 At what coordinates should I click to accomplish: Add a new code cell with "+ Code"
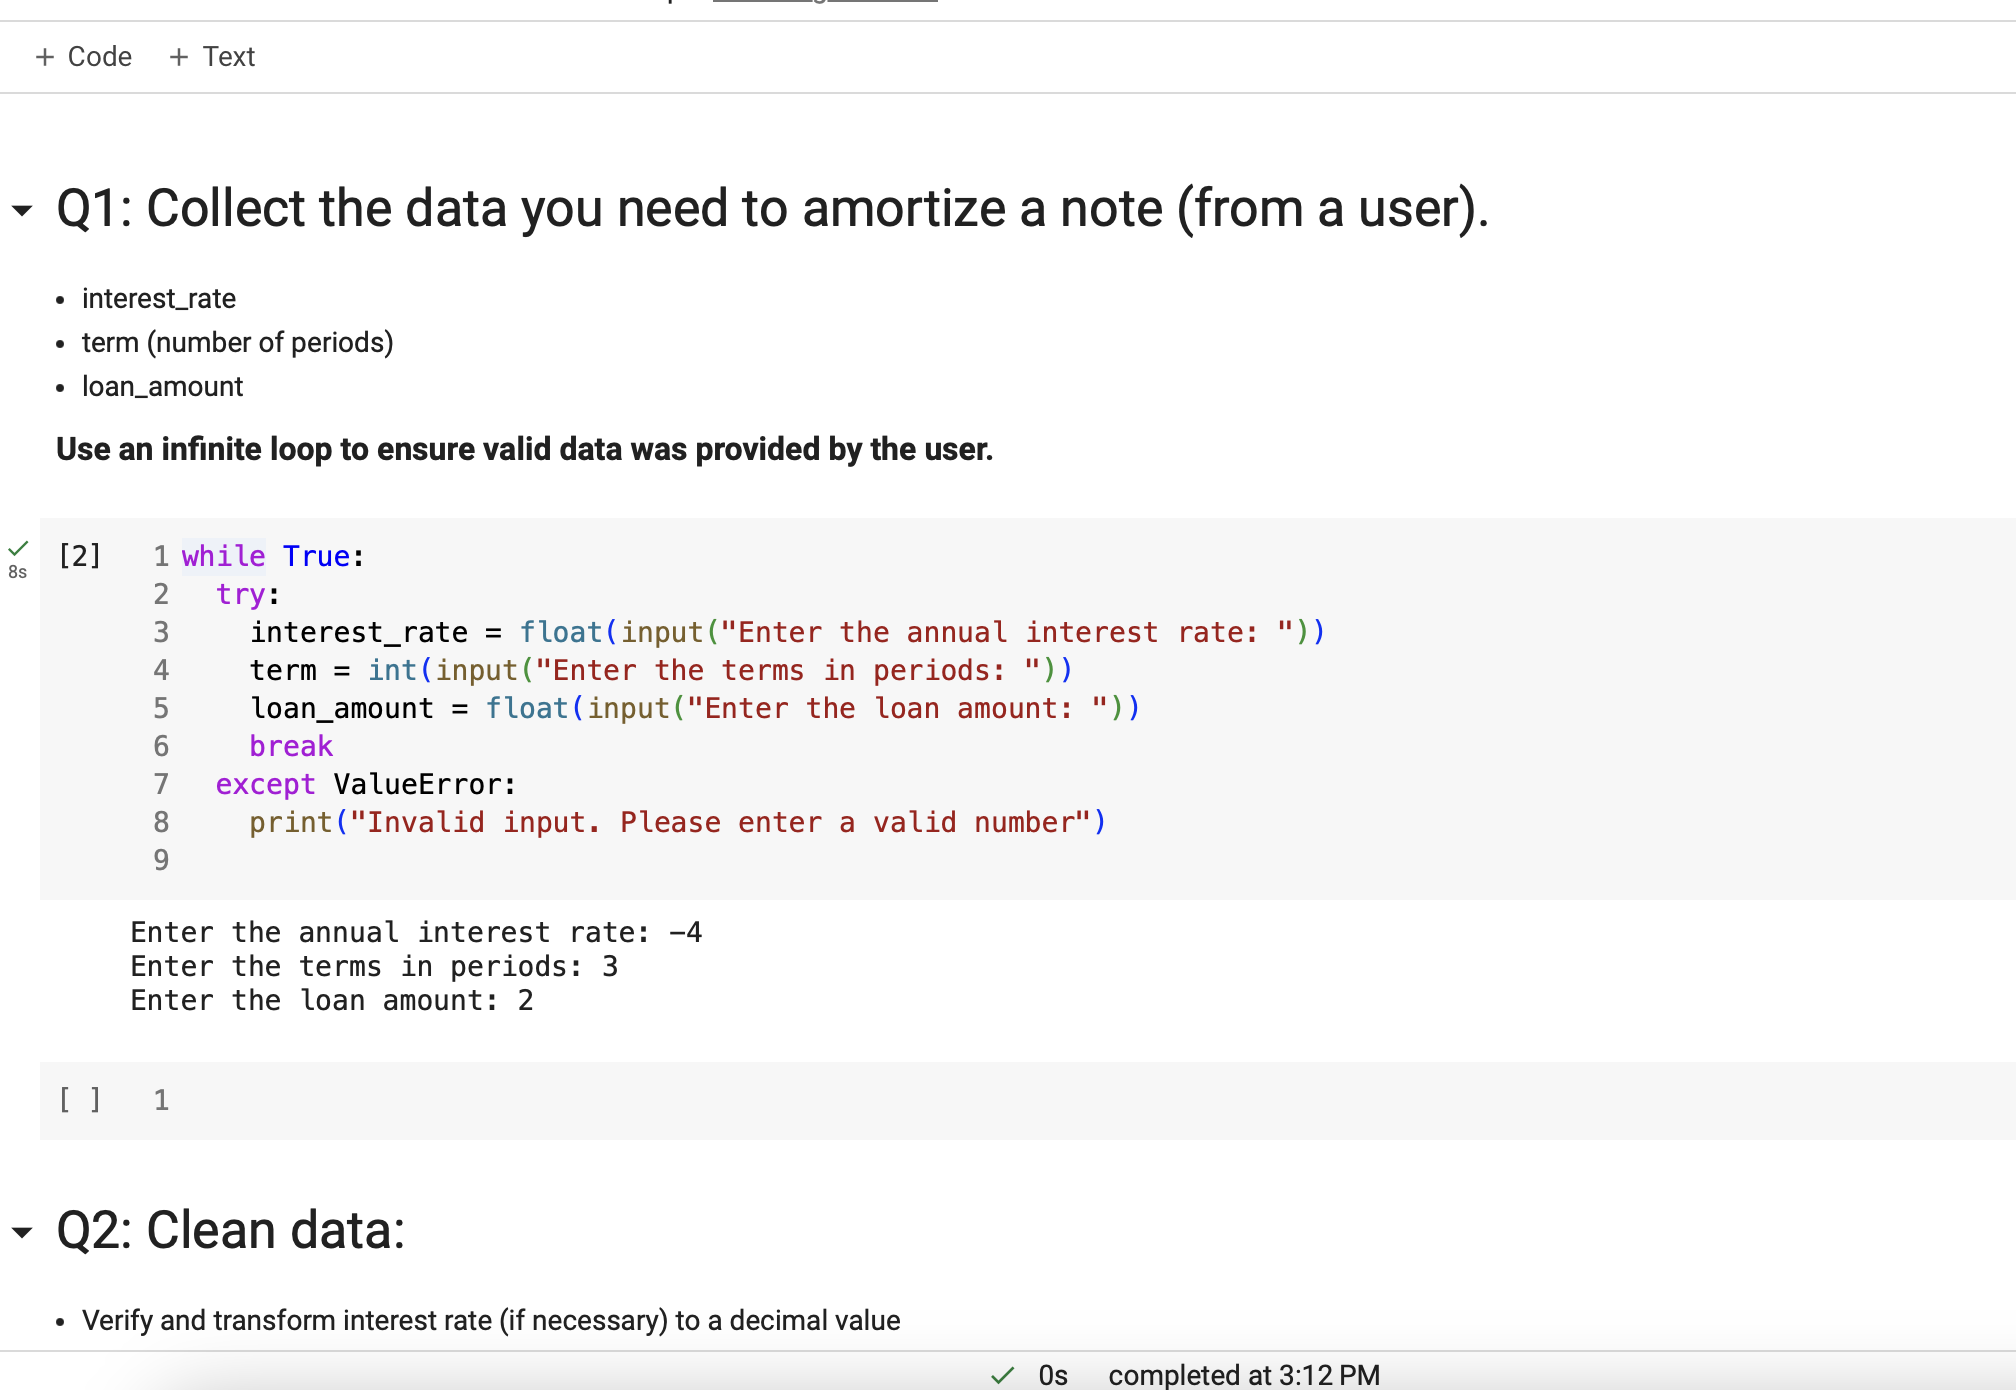click(84, 56)
